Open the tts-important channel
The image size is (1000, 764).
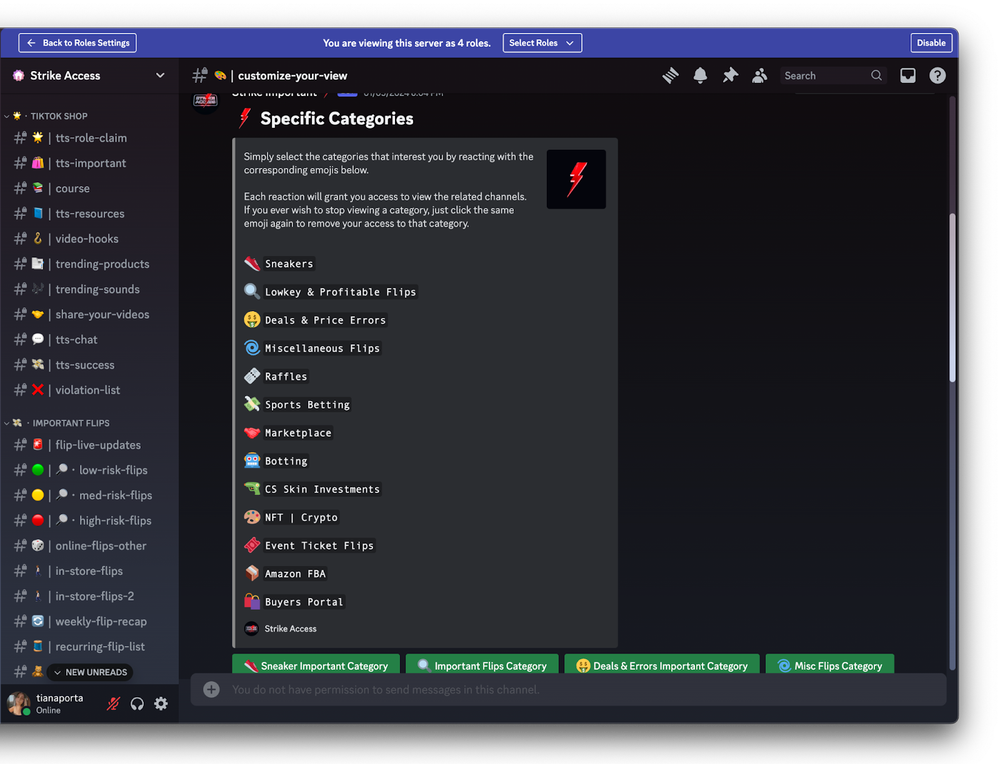point(90,163)
